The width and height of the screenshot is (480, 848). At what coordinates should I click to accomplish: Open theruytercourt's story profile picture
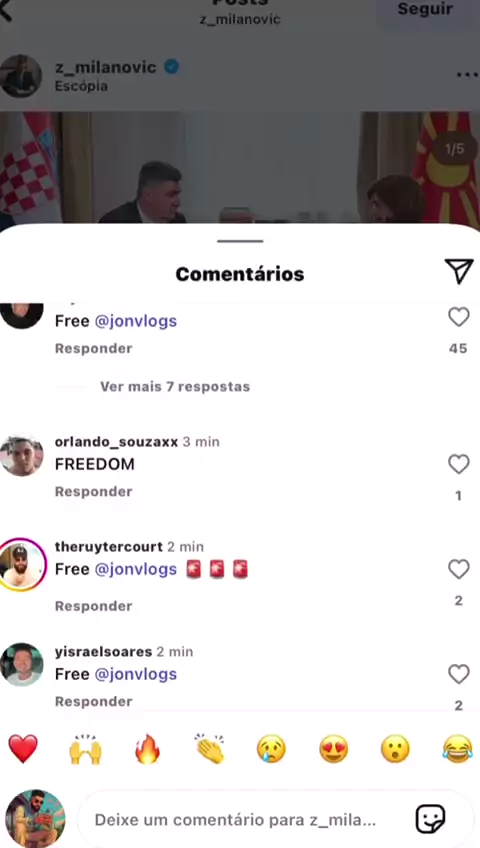(22, 565)
